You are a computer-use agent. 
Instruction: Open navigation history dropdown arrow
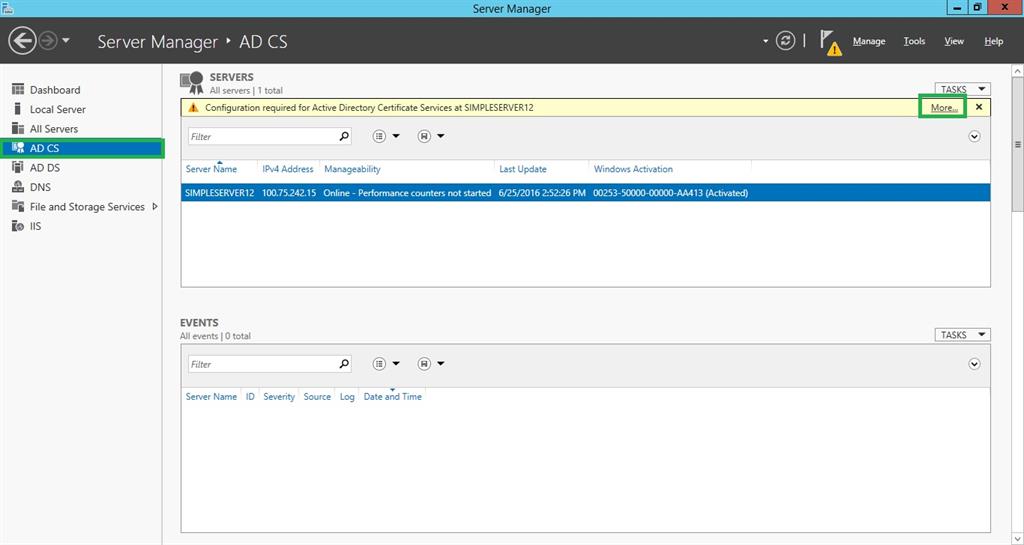[66, 41]
